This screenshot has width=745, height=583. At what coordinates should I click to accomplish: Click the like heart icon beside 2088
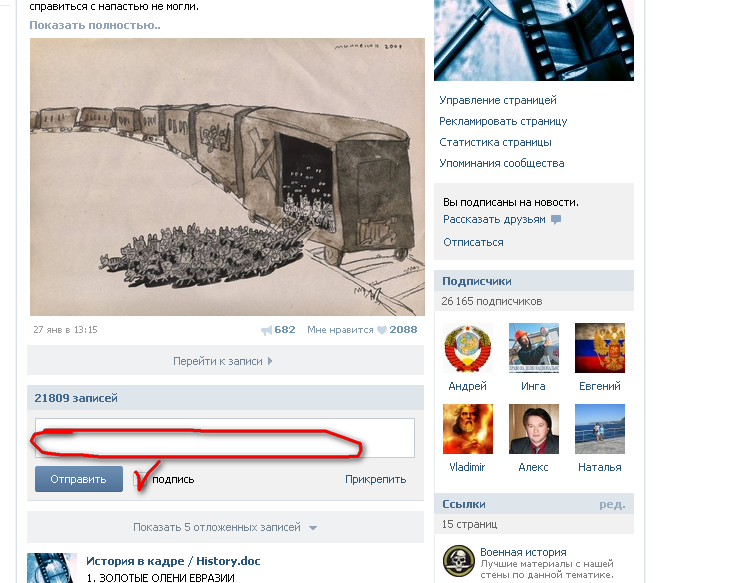[x=382, y=330]
